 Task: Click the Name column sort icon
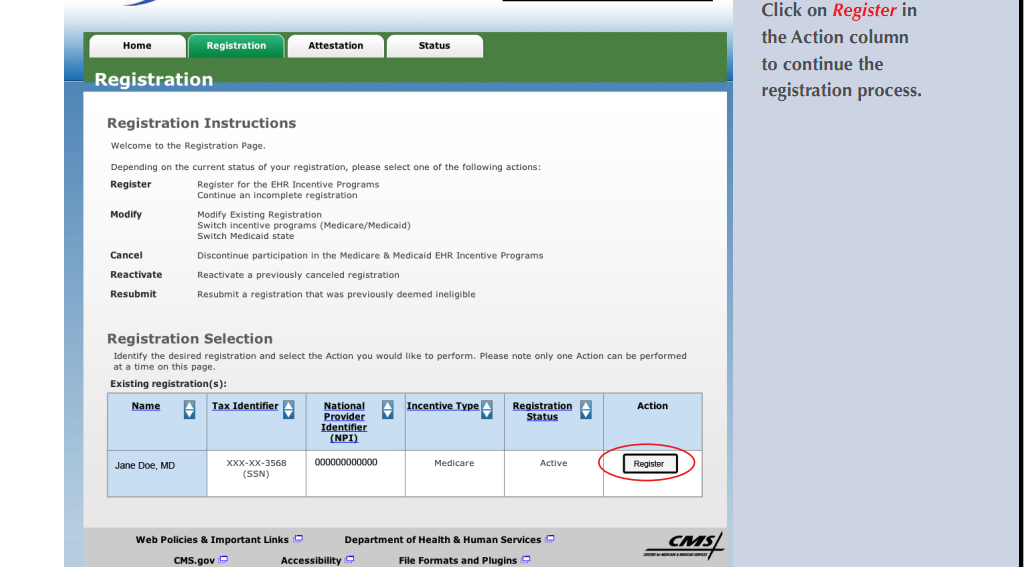(190, 409)
